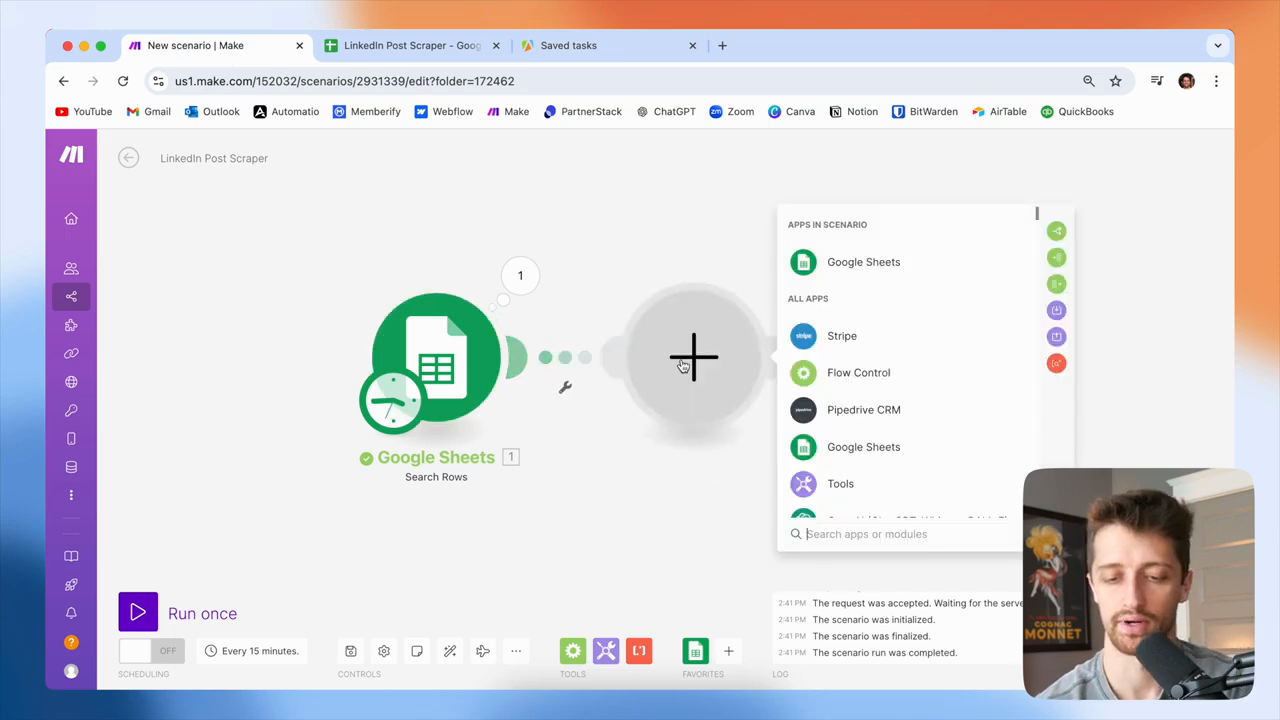Open Devices phone icon in sidebar
The width and height of the screenshot is (1280, 720).
tap(71, 439)
